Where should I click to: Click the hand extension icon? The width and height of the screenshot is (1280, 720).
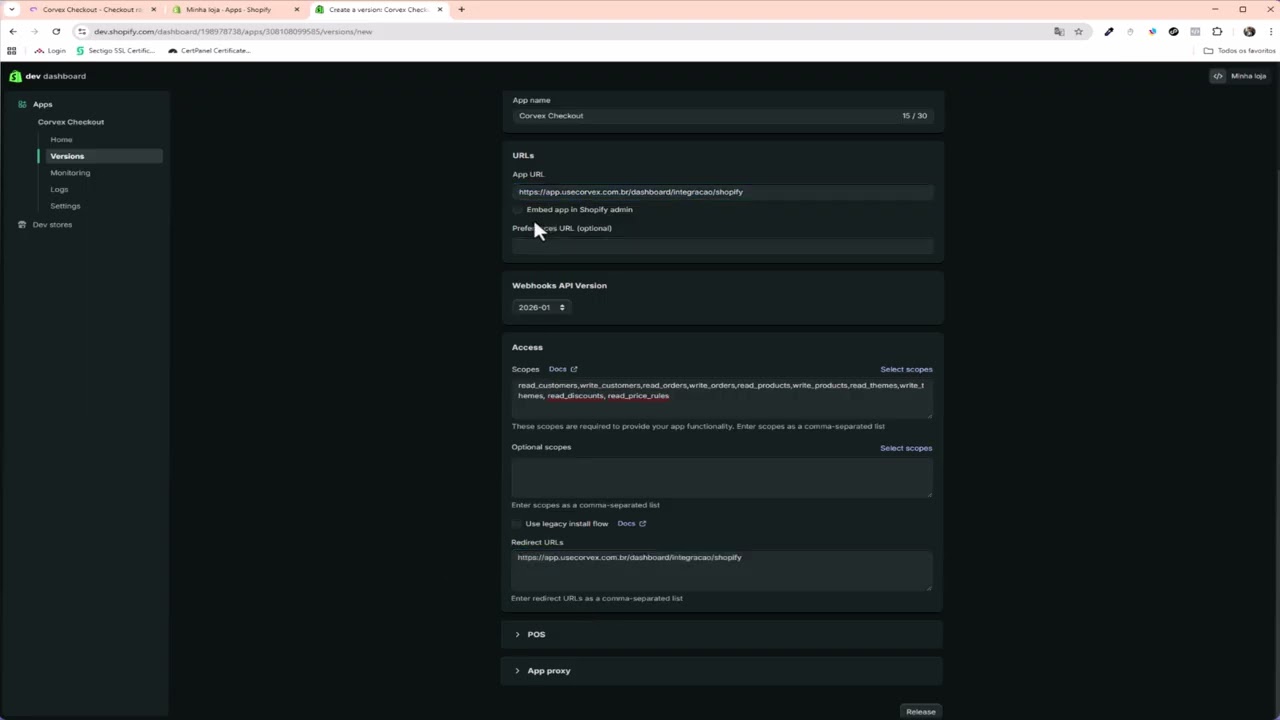coord(1130,31)
